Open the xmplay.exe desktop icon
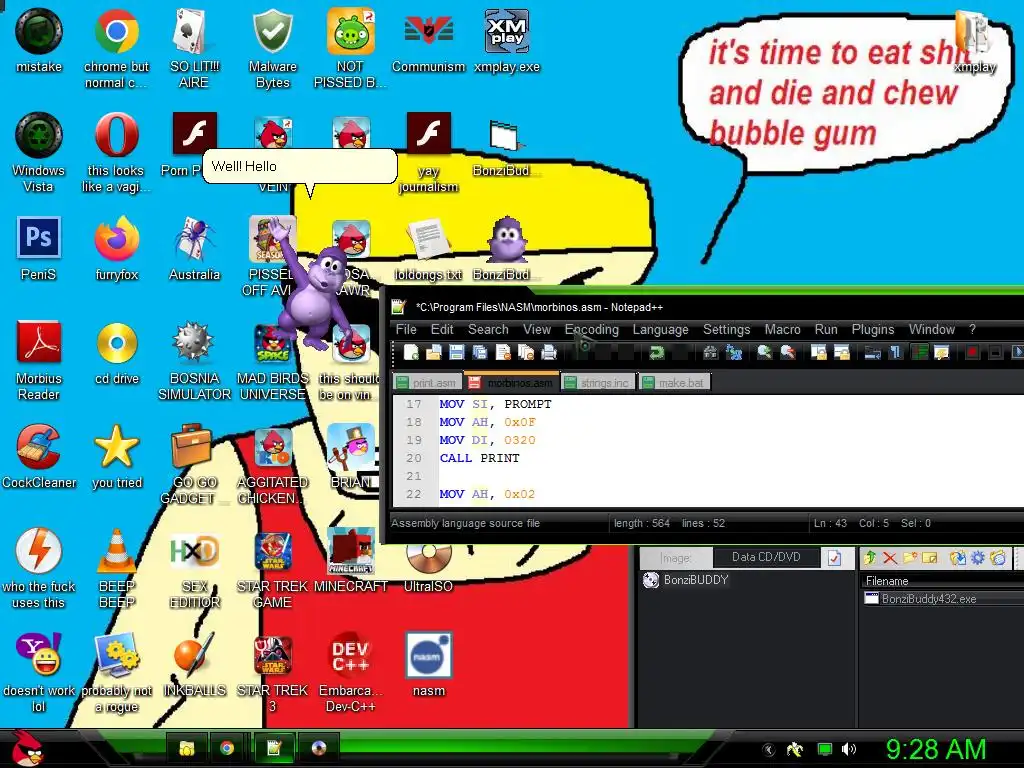 click(x=507, y=41)
